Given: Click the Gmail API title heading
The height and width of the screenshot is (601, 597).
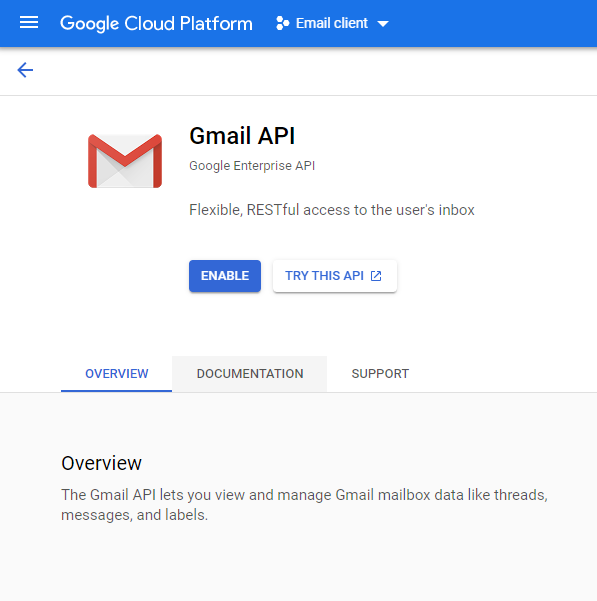Looking at the screenshot, I should tap(242, 136).
